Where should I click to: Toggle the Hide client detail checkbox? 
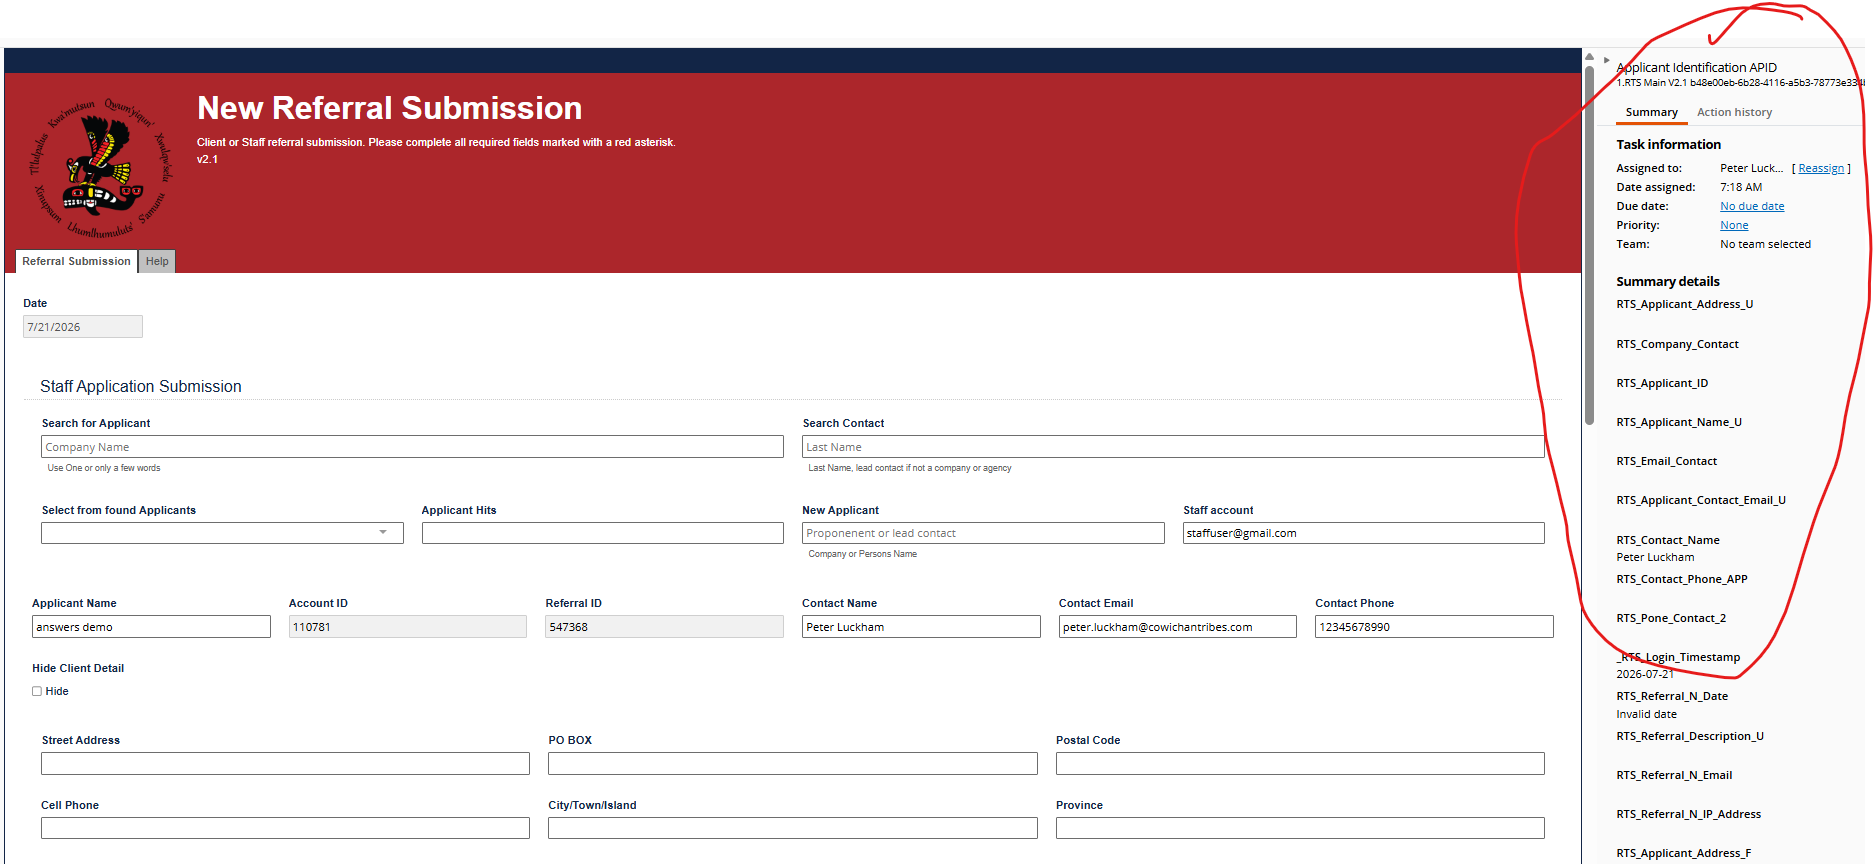tap(37, 691)
